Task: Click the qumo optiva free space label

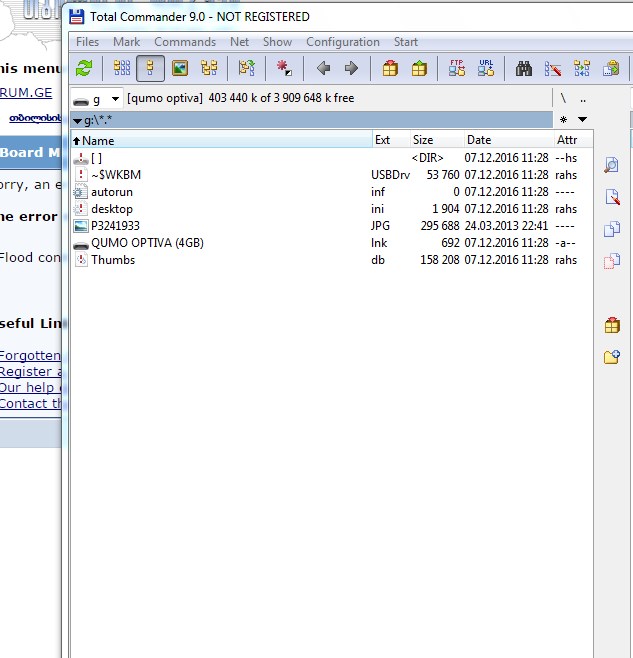Action: tap(241, 98)
